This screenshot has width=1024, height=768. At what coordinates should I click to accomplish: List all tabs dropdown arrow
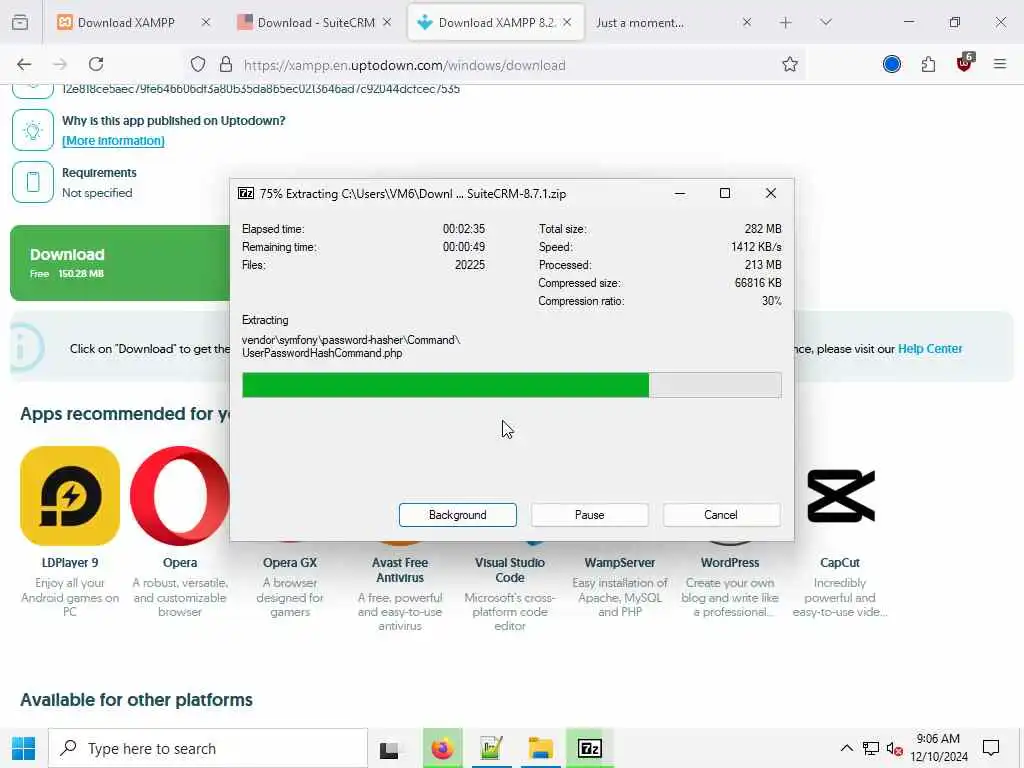[x=825, y=22]
